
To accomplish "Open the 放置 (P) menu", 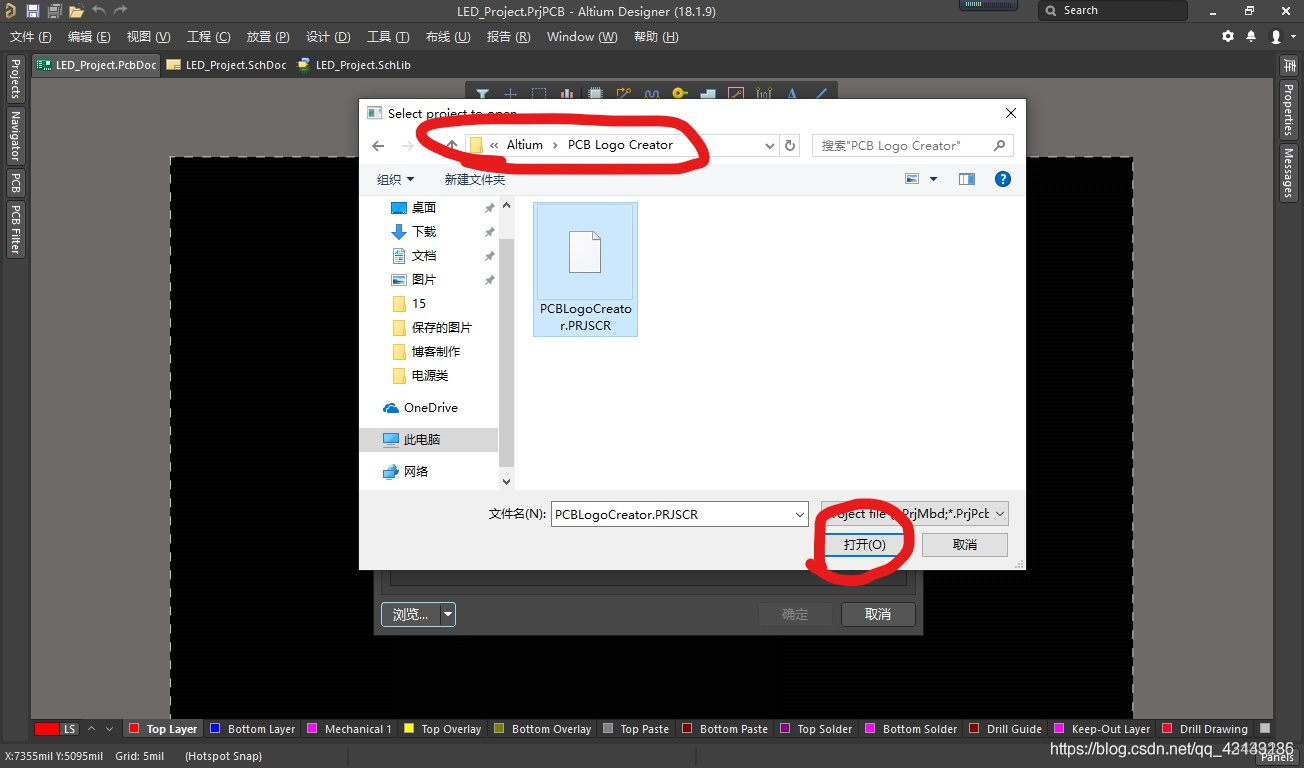I will [x=268, y=37].
